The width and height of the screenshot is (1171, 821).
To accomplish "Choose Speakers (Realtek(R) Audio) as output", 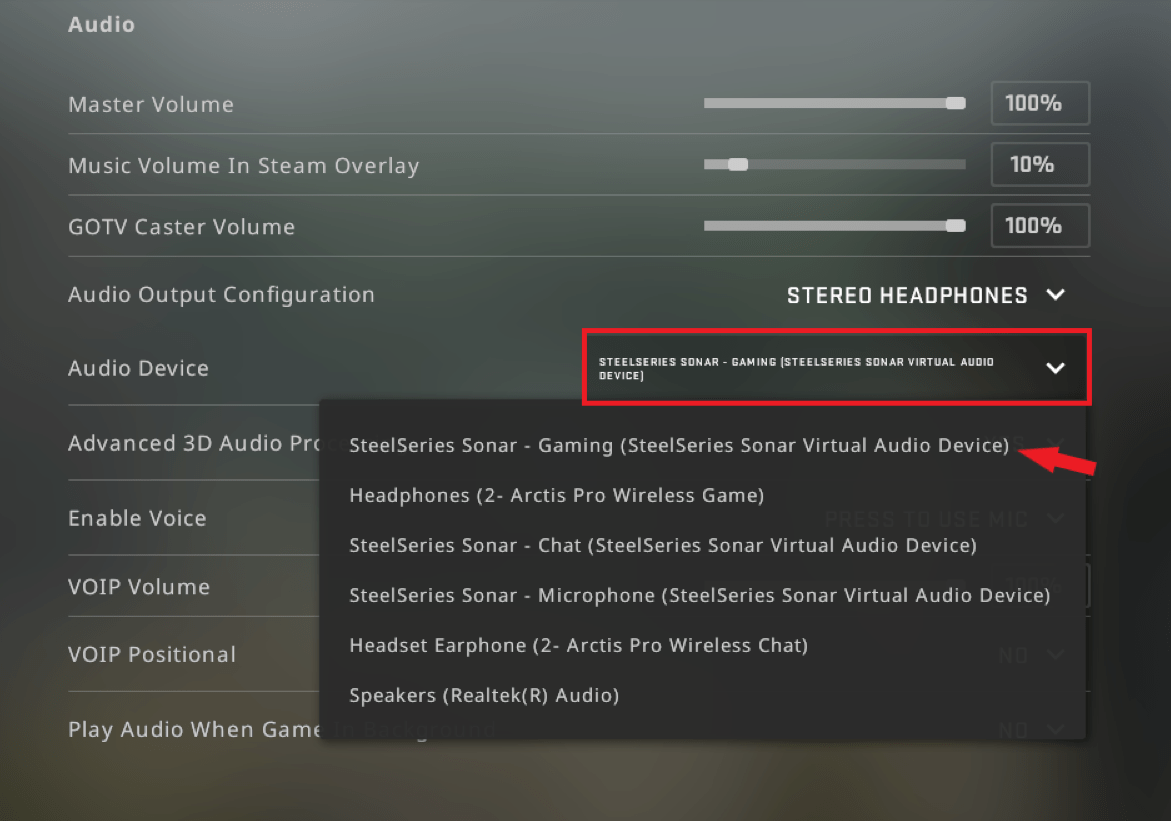I will [484, 695].
